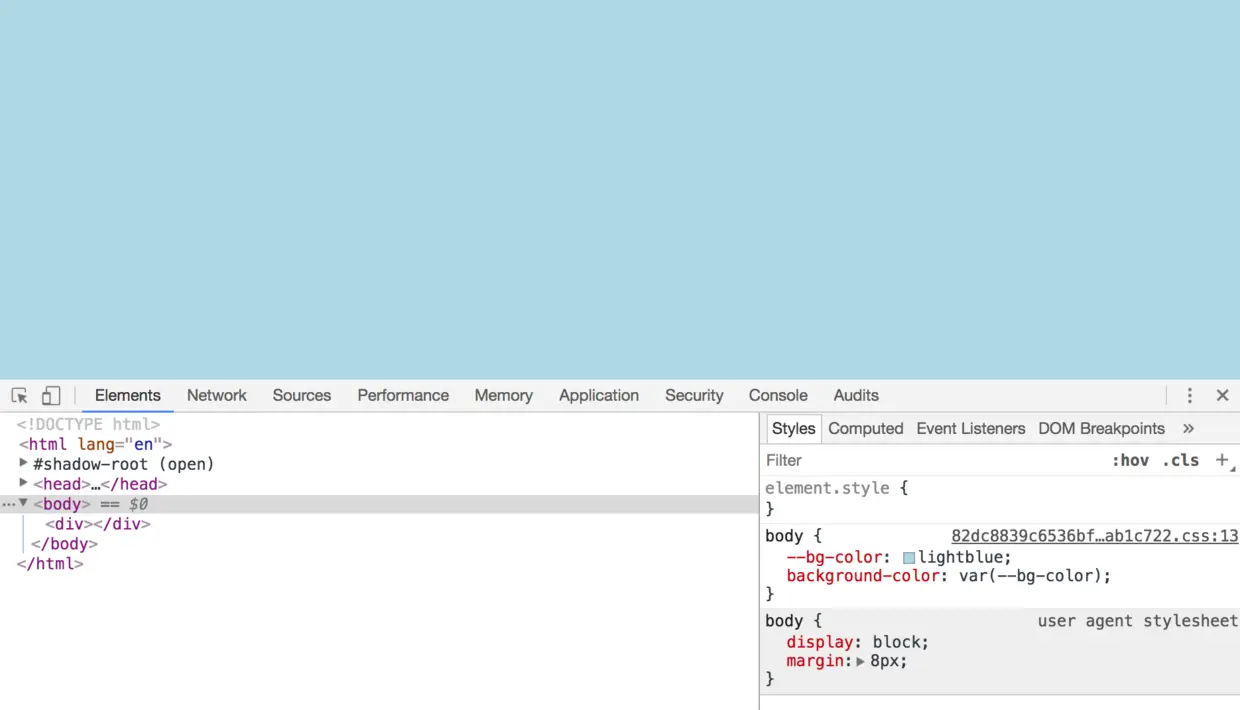
Task: Open the Security tab
Action: 694,396
